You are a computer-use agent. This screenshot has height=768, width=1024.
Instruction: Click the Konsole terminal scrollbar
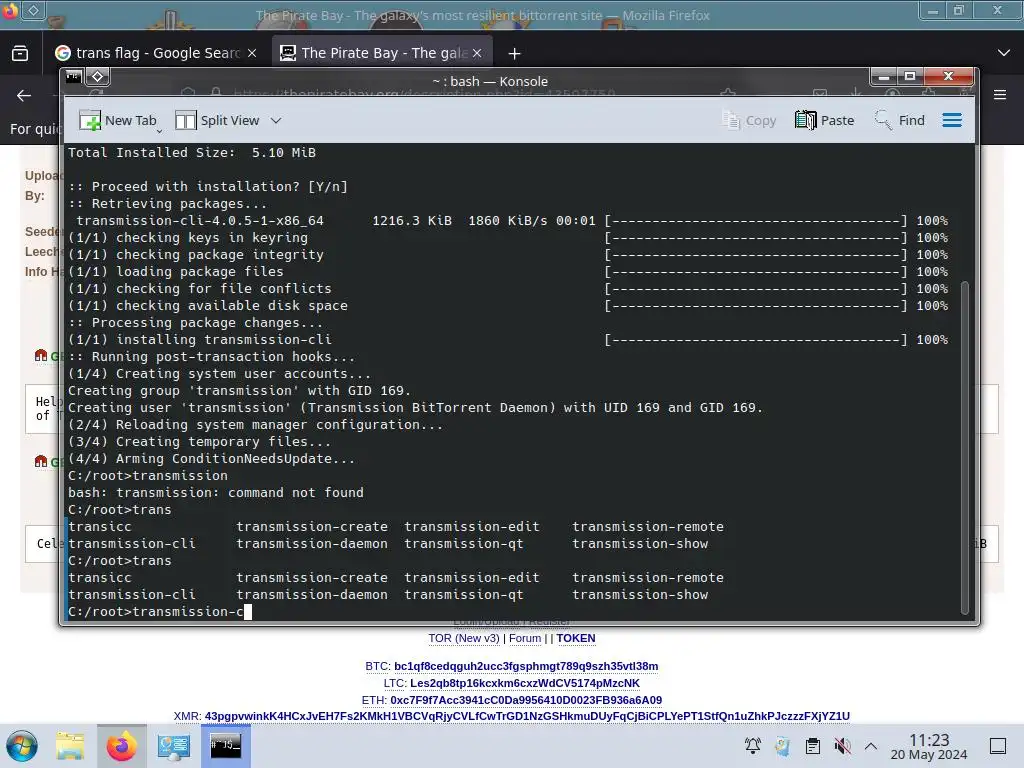tap(965, 447)
